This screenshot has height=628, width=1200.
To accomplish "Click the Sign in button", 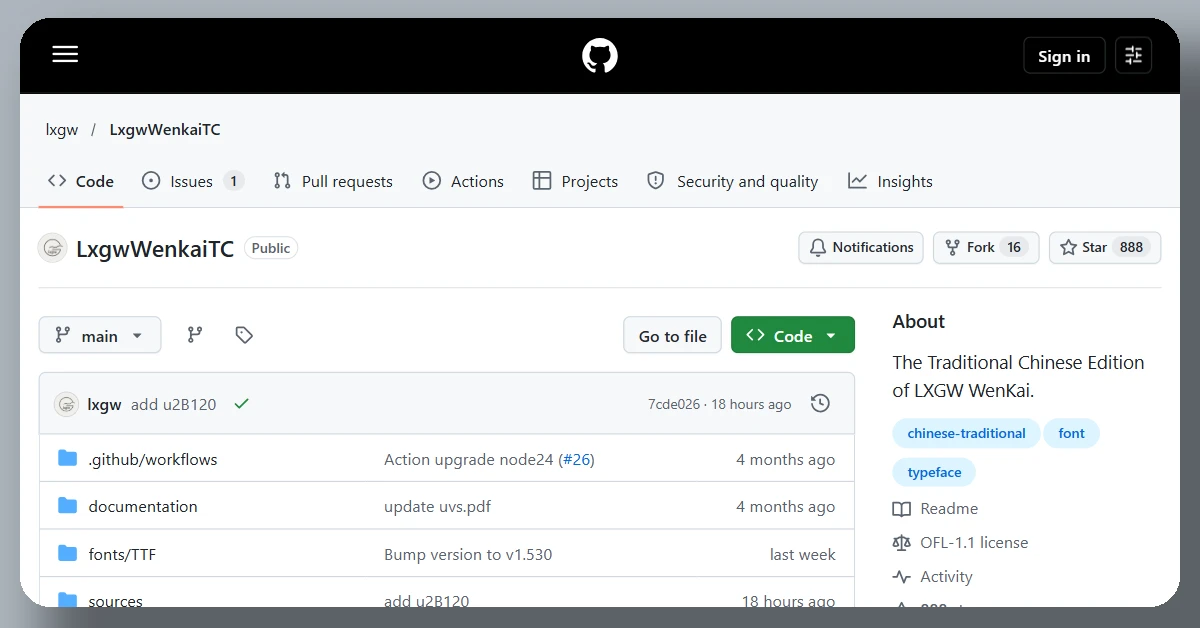I will tap(1064, 56).
